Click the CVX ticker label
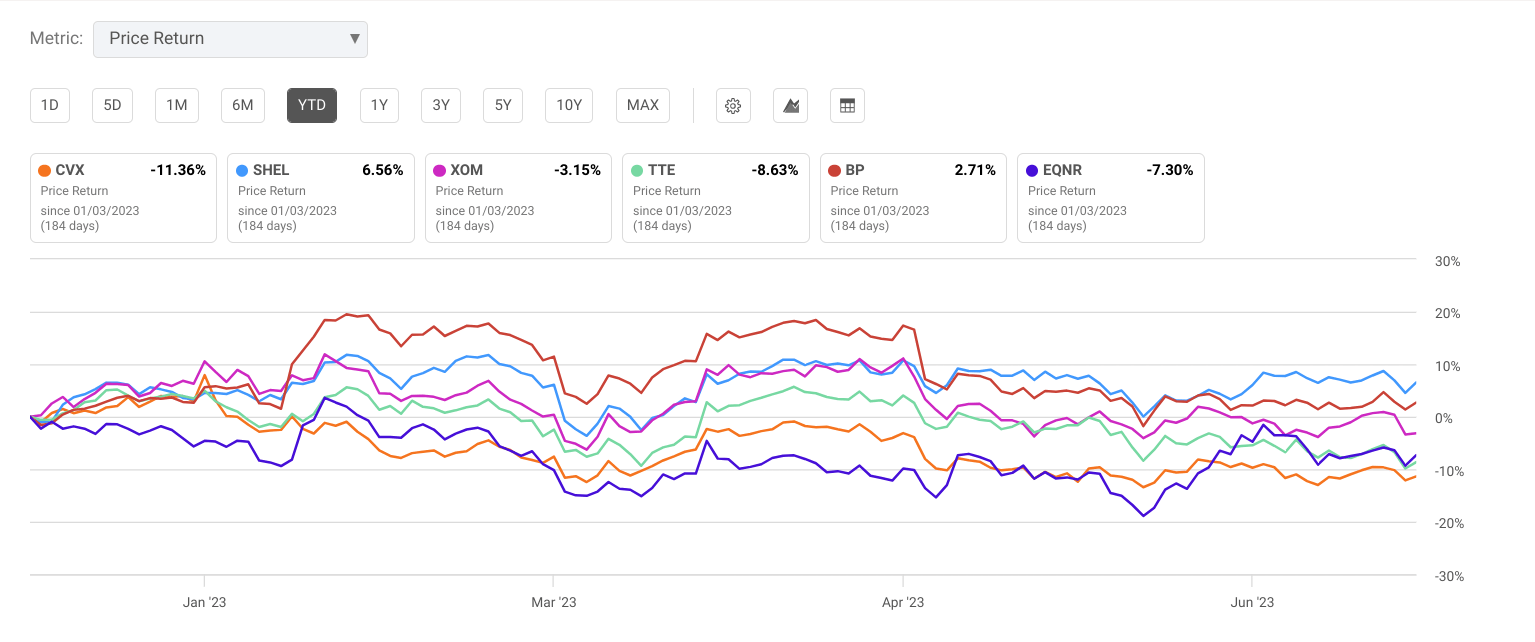 point(70,170)
